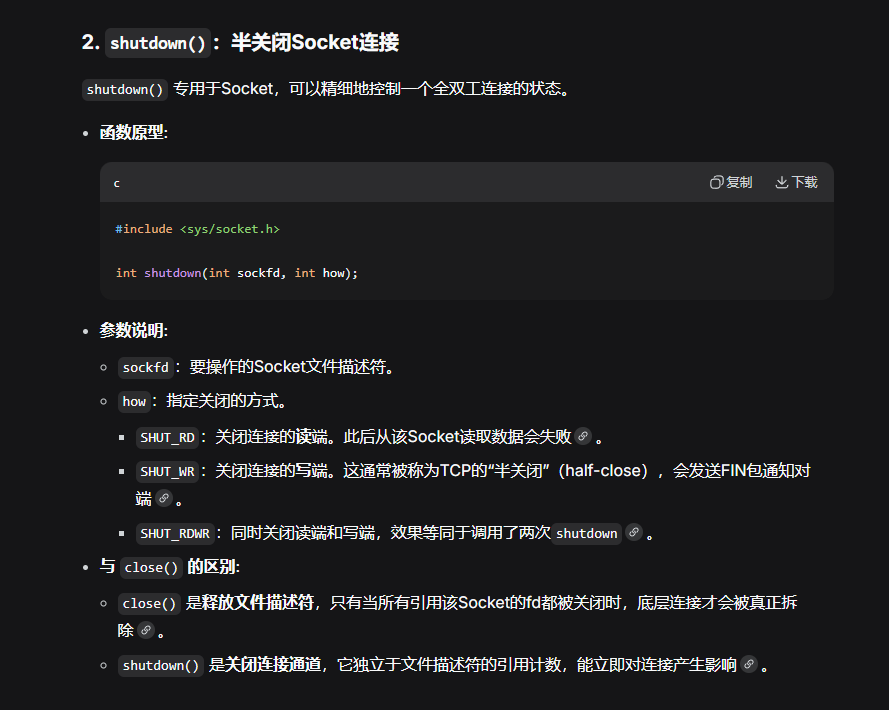Screen dimensions: 889x710
Task: Click the 'c' language label in code header
Action: 116,183
